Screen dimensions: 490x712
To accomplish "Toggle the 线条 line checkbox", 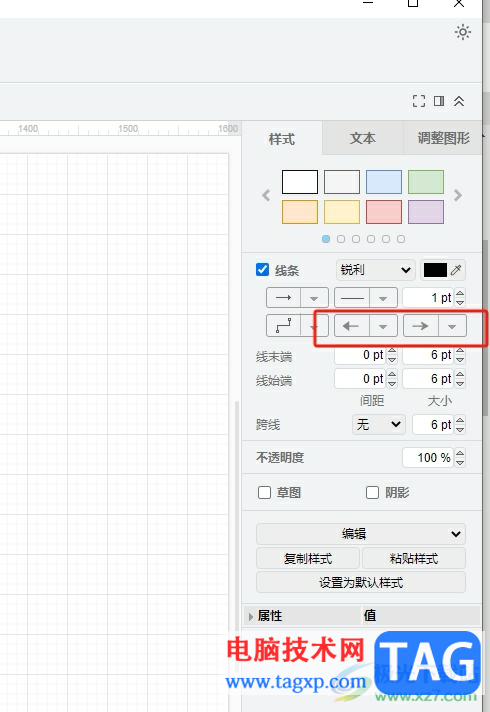I will [x=262, y=270].
